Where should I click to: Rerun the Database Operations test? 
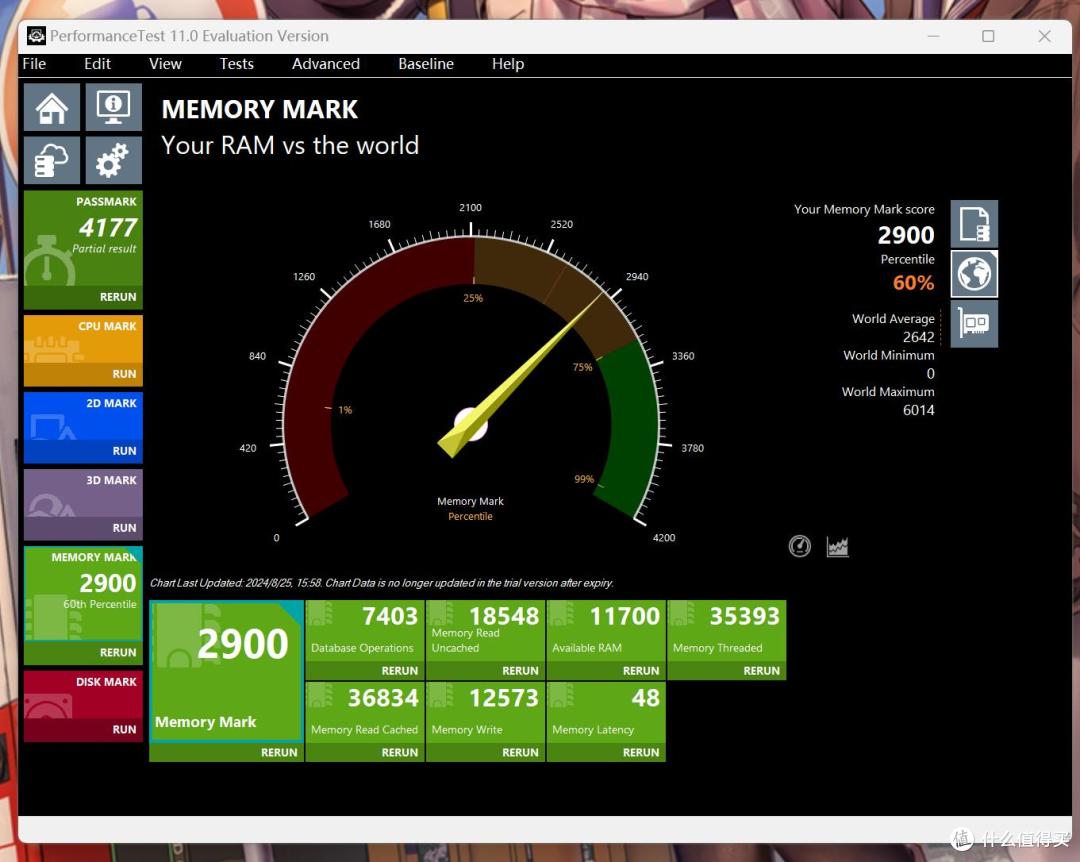point(399,671)
